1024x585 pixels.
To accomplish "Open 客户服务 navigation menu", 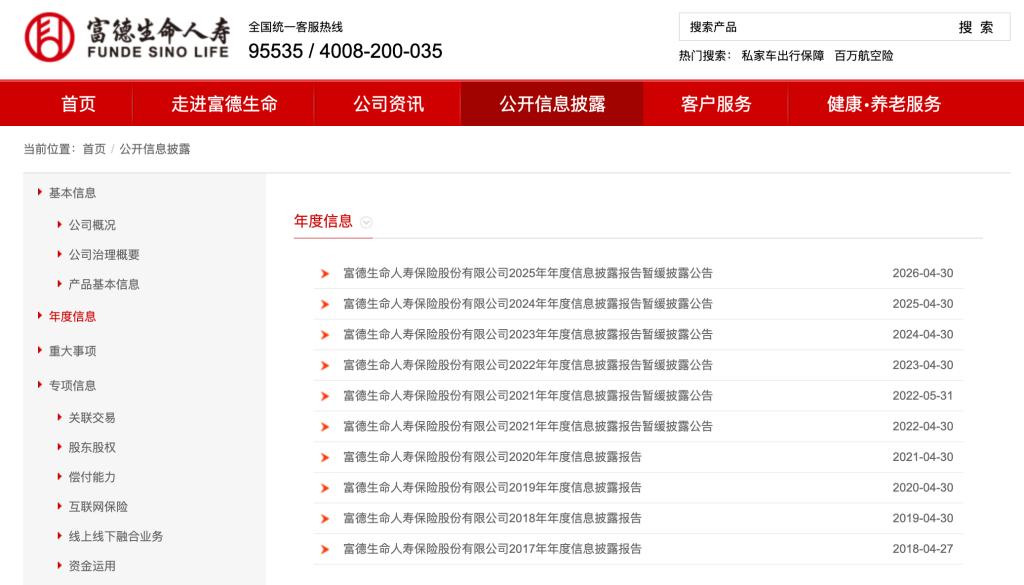I will coord(716,104).
